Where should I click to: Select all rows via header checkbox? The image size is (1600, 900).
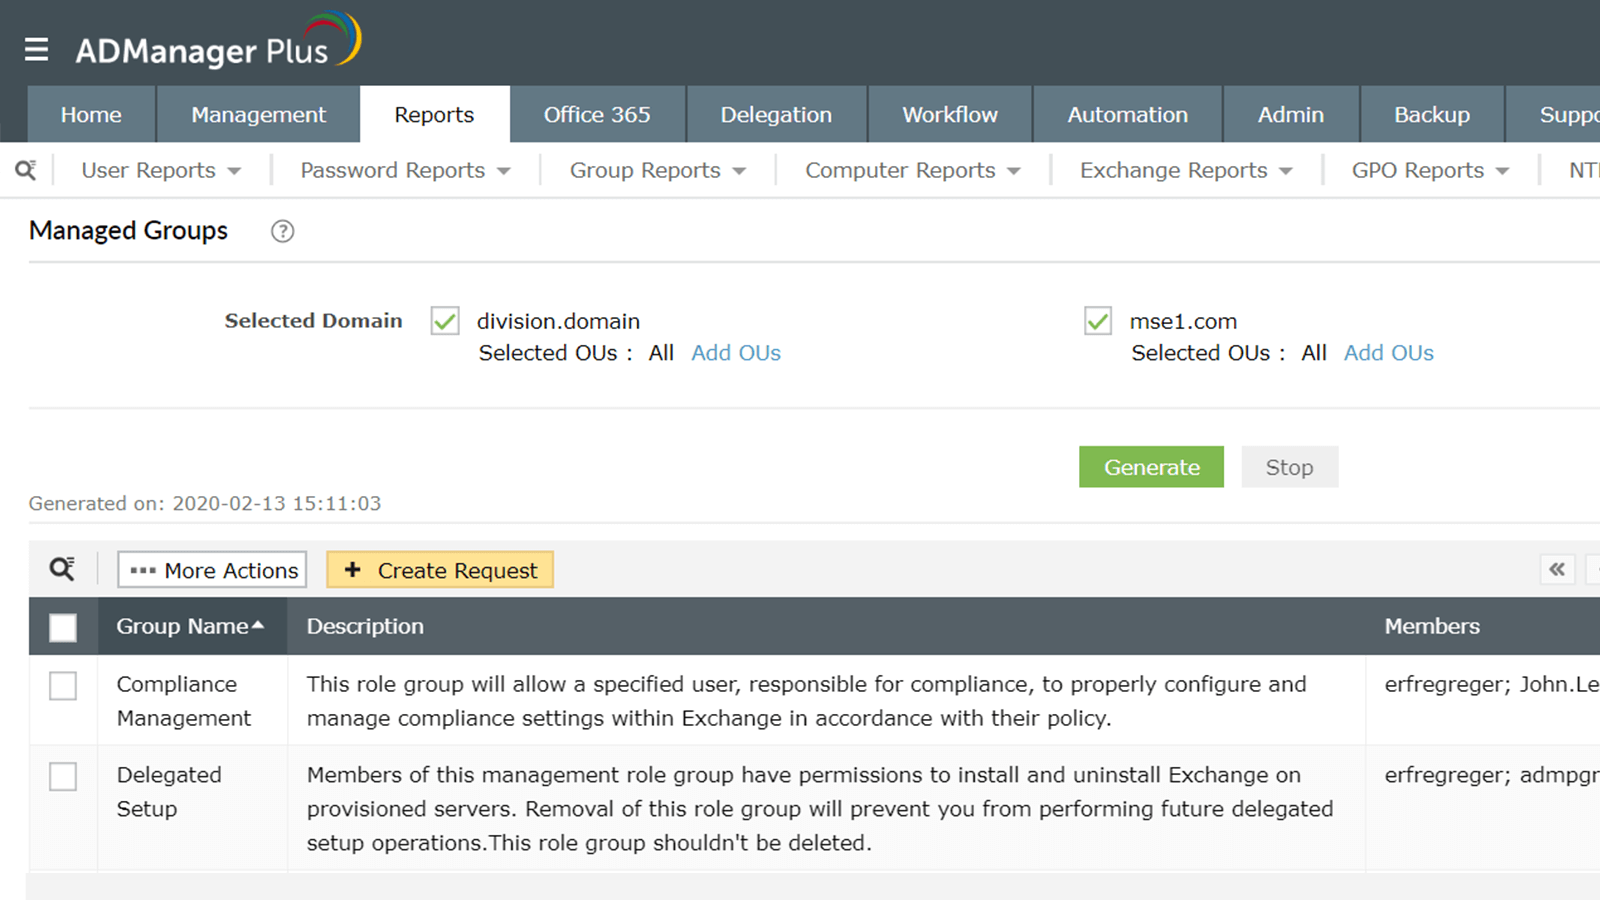63,627
